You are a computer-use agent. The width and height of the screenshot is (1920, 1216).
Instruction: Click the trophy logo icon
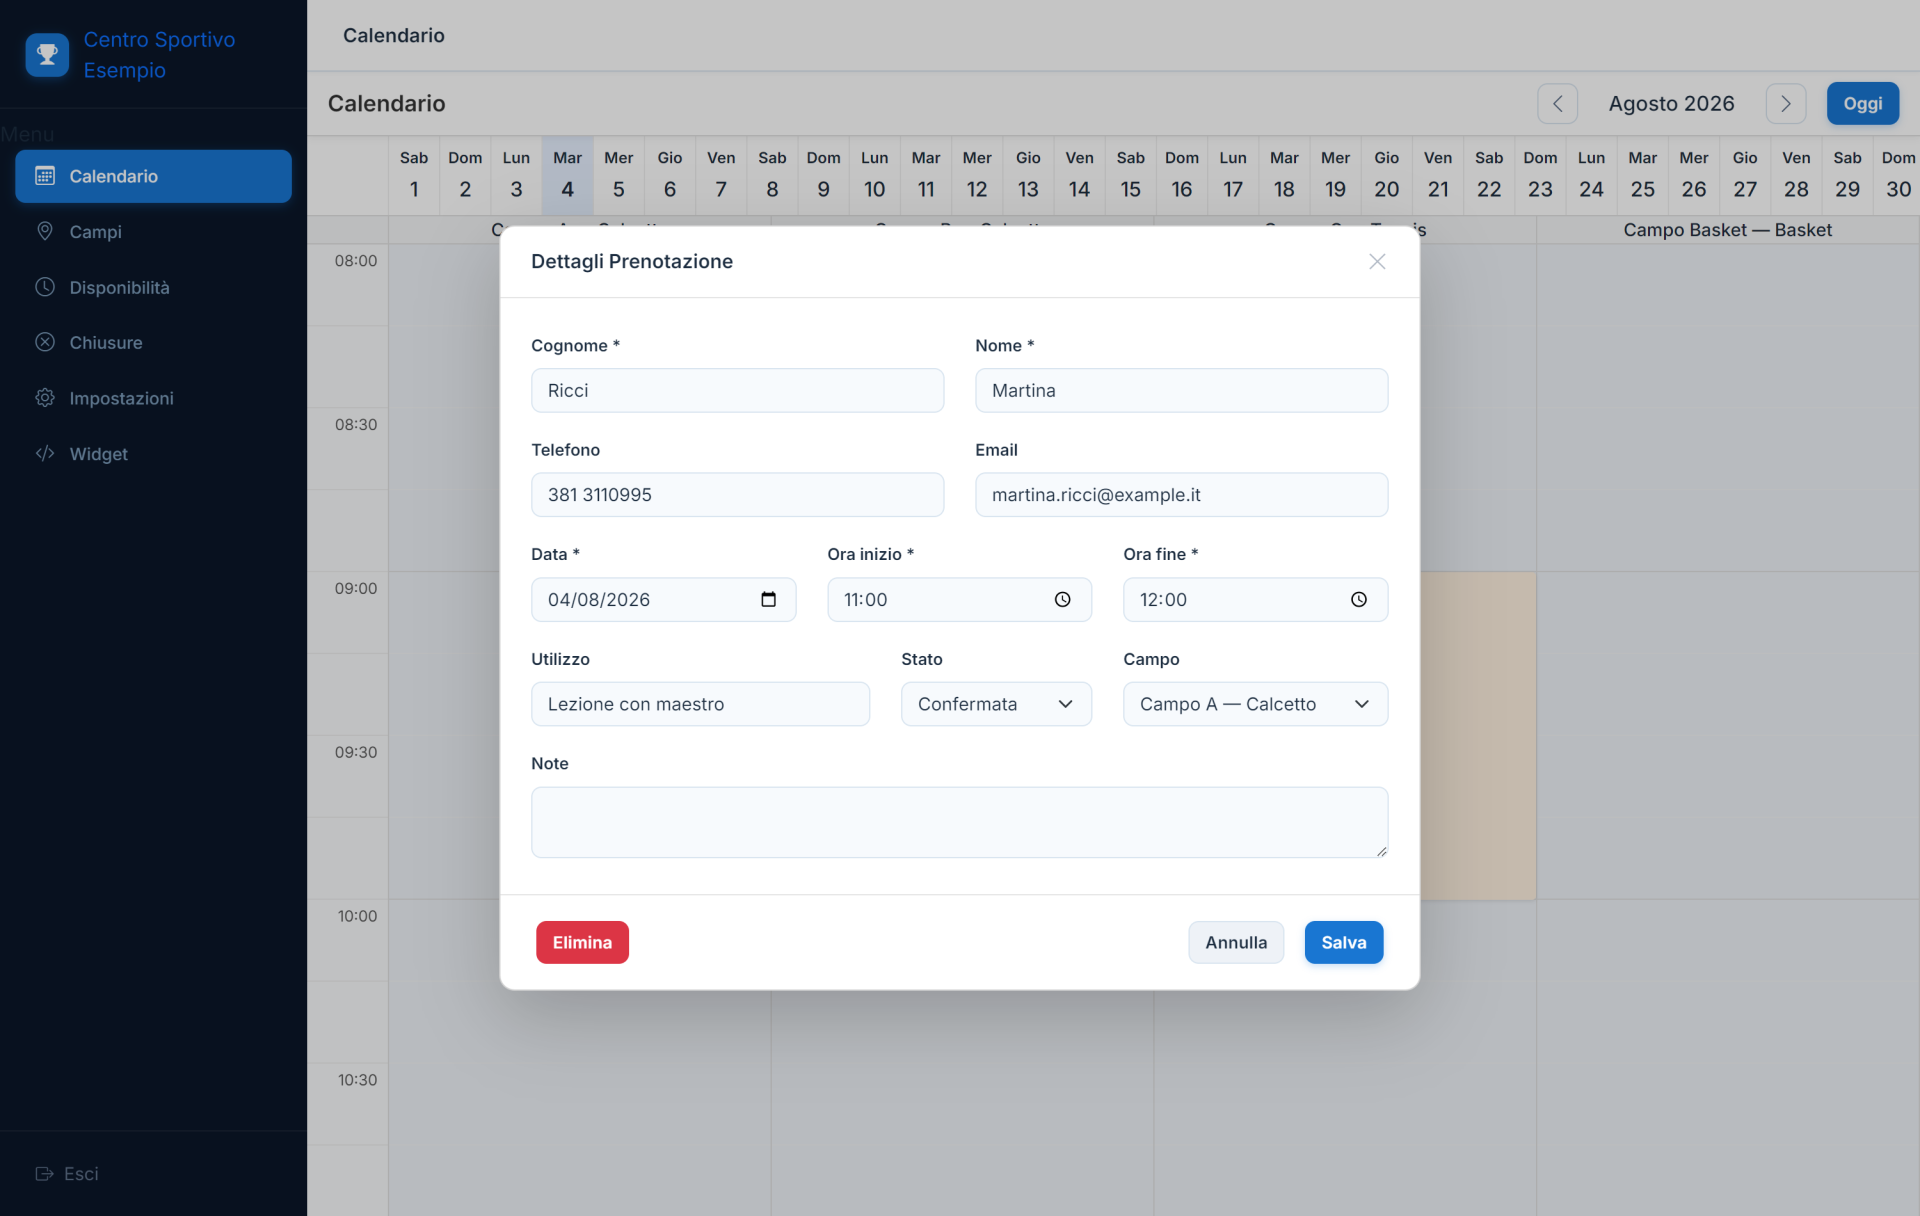pyautogui.click(x=47, y=55)
